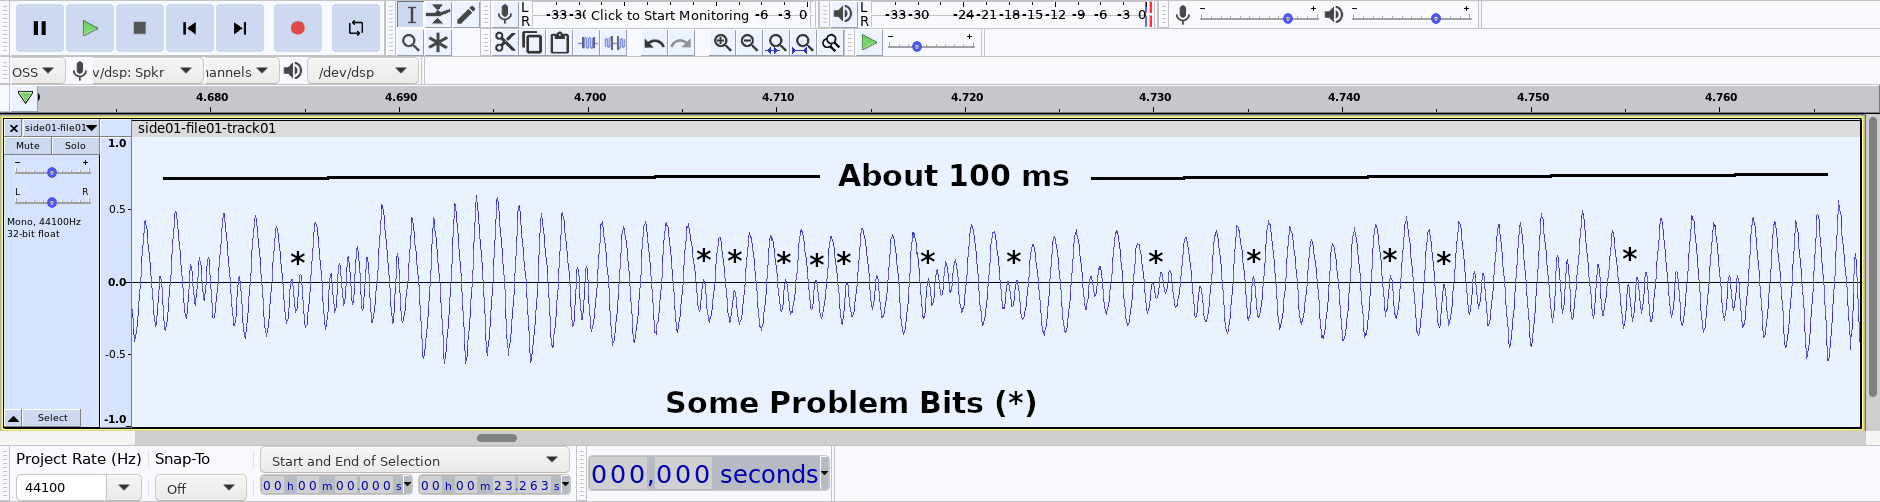Click the playback meter speaker icon
Viewport: 1880px width, 502px height.
coord(843,14)
